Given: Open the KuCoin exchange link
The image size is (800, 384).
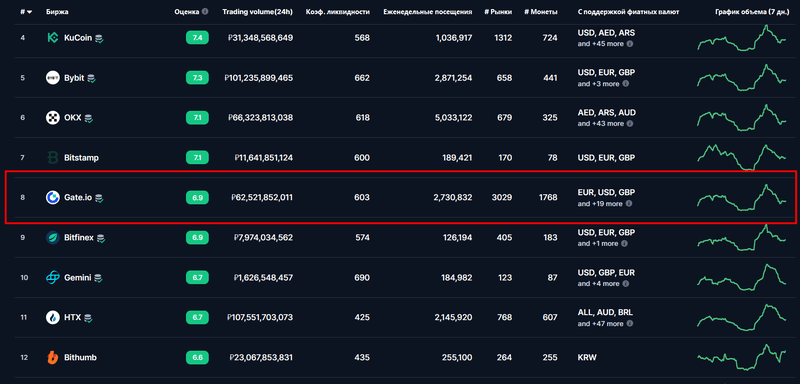Looking at the screenshot, I should pos(78,38).
